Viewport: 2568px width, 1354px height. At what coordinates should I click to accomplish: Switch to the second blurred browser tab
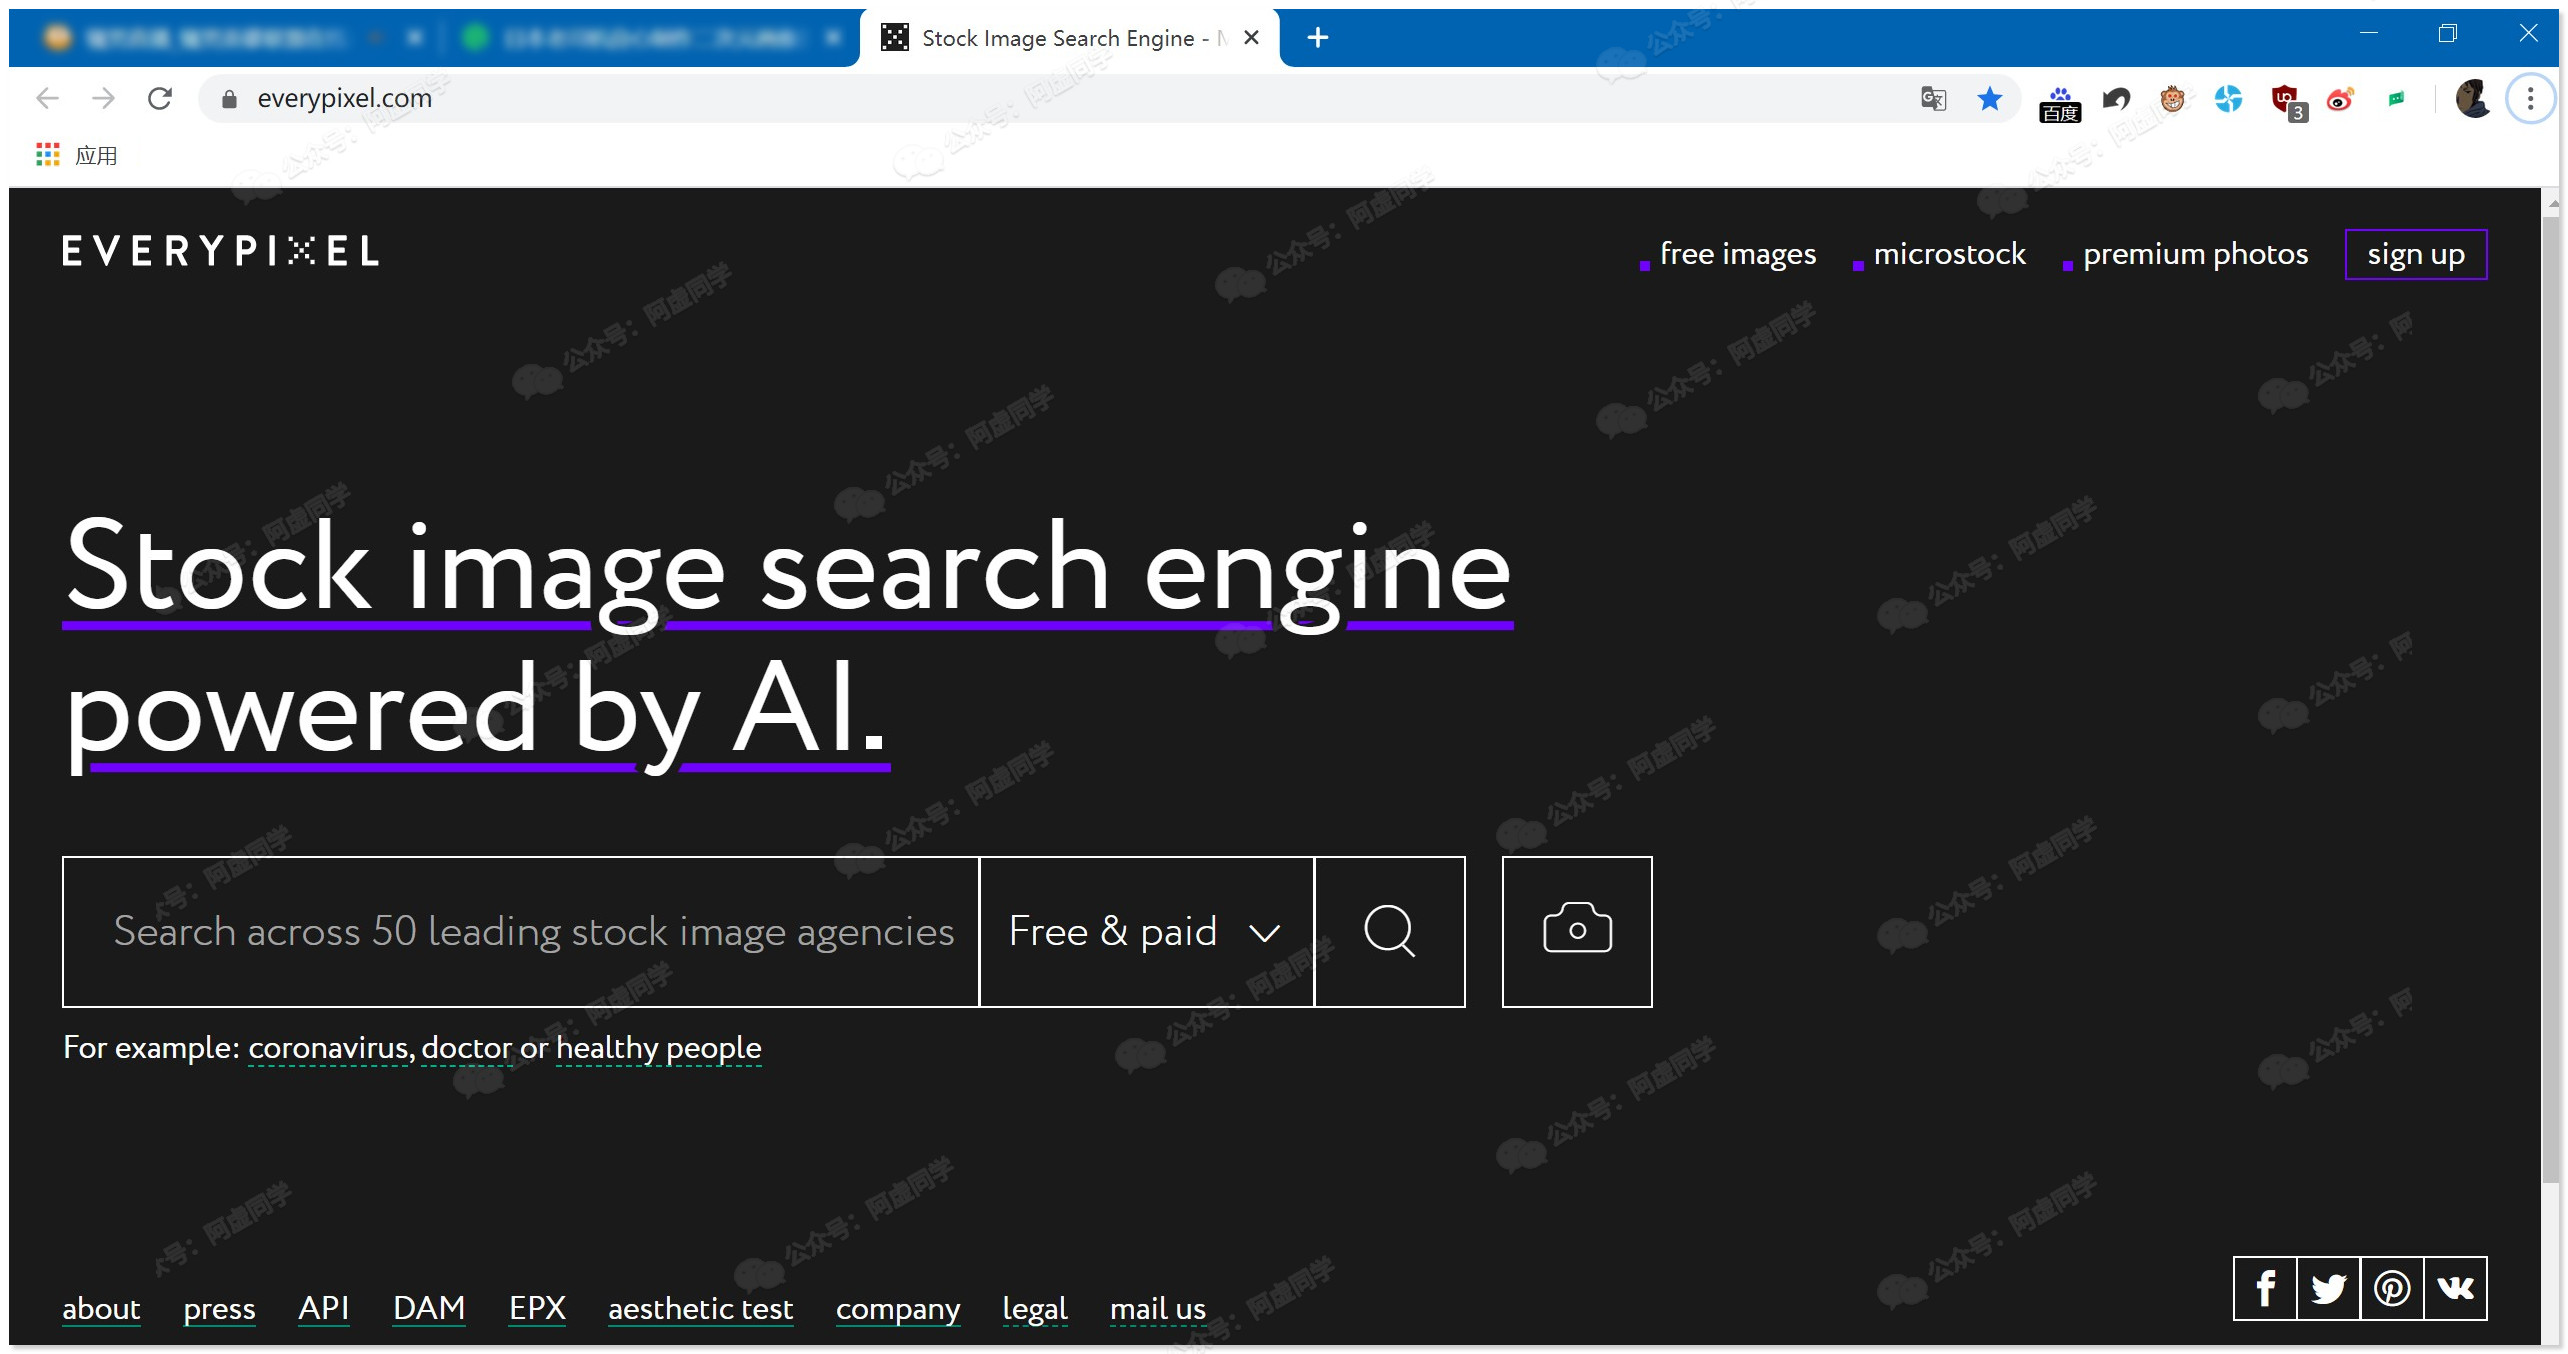(x=652, y=38)
